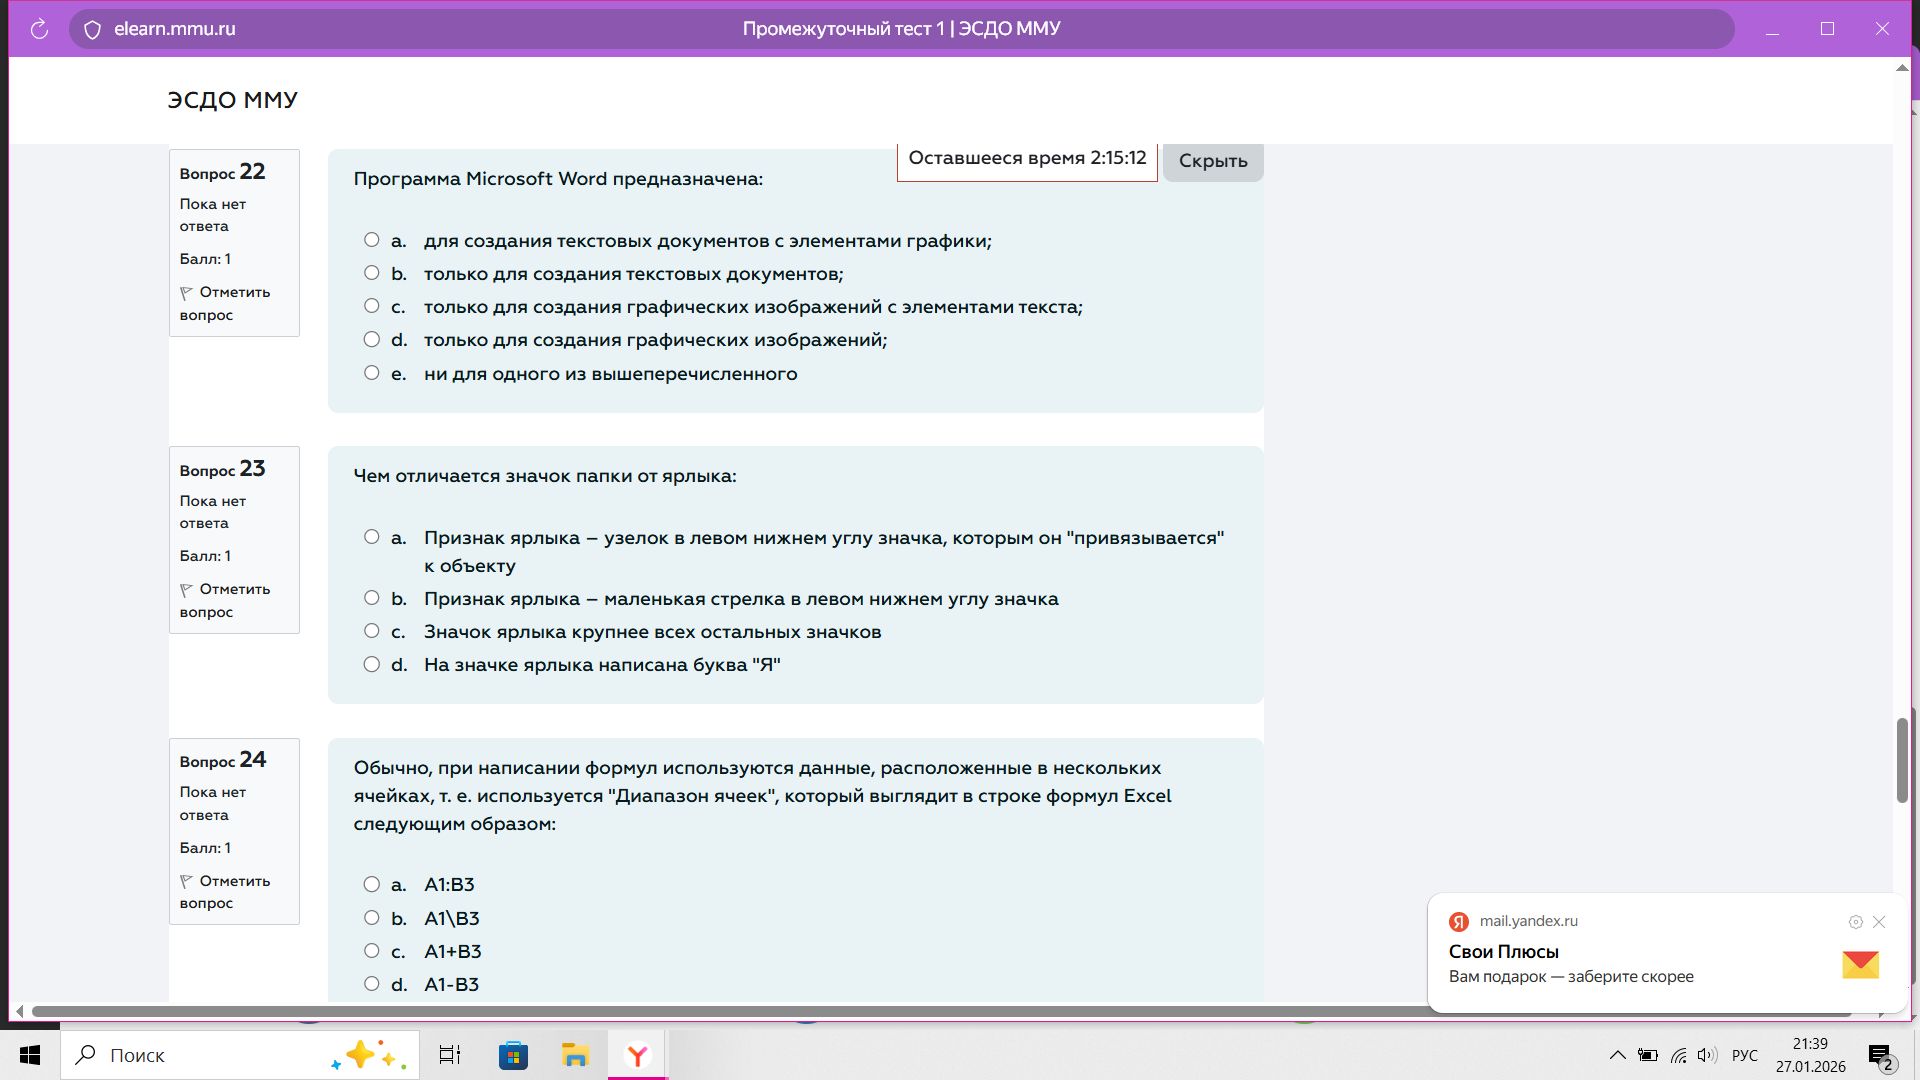Viewport: 1920px width, 1080px height.
Task: Dismiss the mail.yandex.ru notification
Action: (1879, 922)
